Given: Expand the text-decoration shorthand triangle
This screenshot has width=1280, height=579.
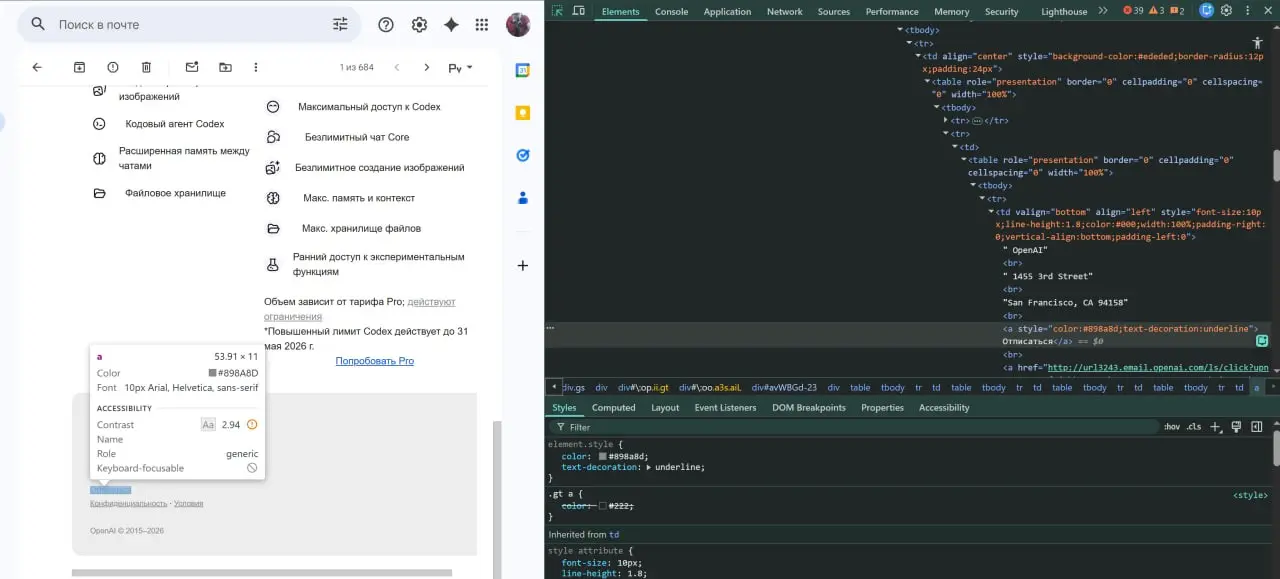Looking at the screenshot, I should [x=648, y=467].
